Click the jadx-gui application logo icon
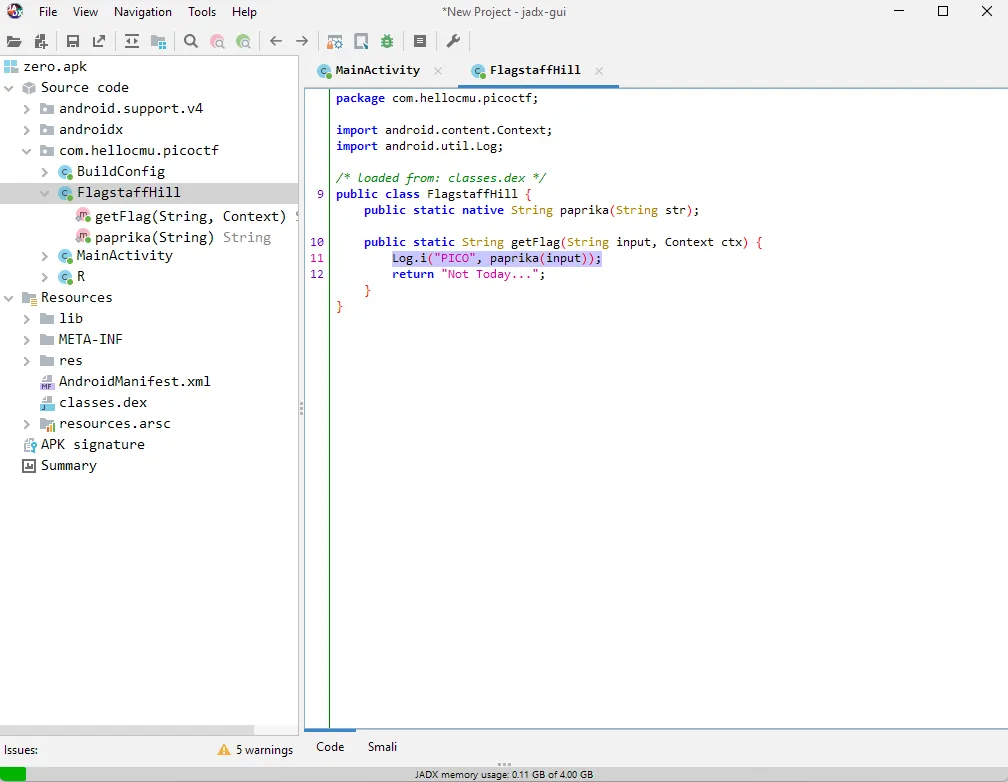 [x=15, y=11]
